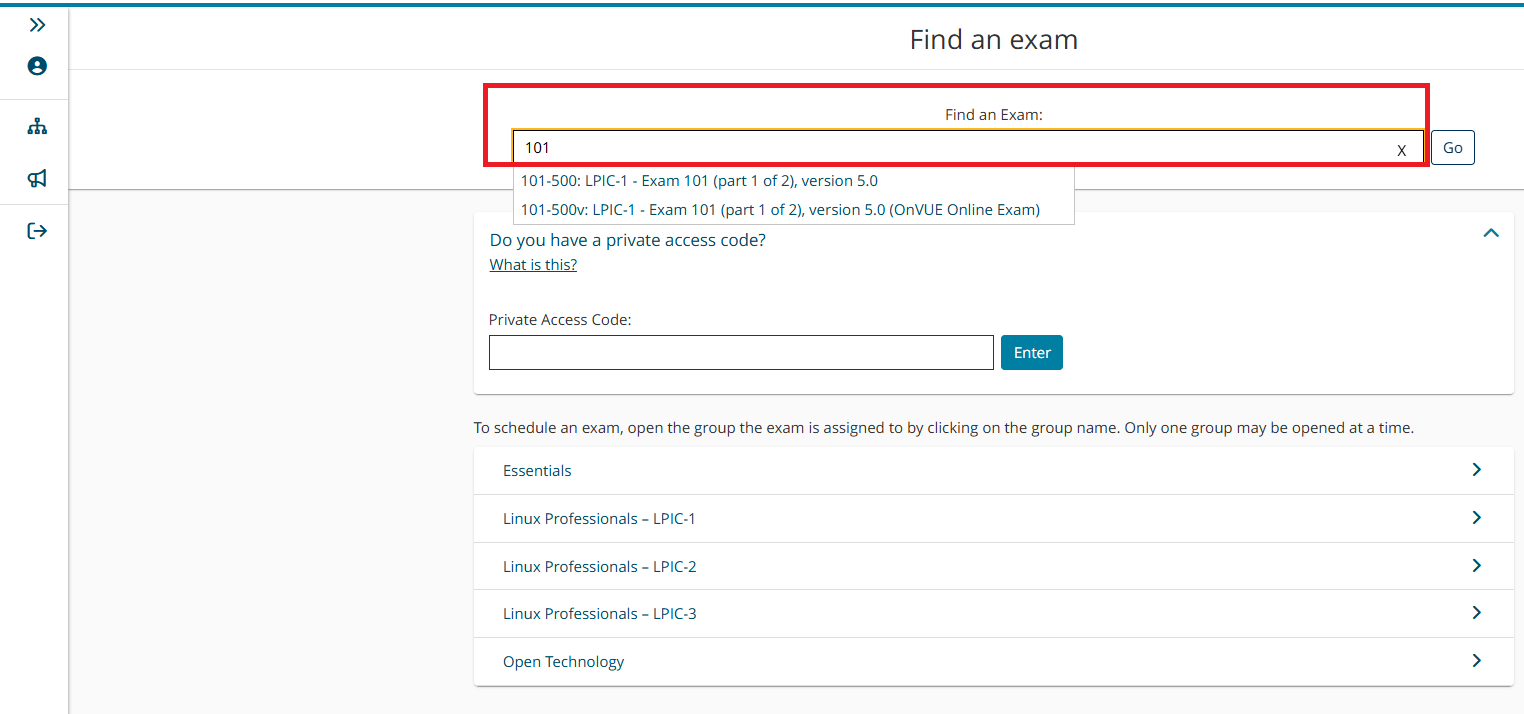Image resolution: width=1524 pixels, height=714 pixels.
Task: Choose the 101-500v OnVUE Online Exam suggestion
Action: point(780,210)
